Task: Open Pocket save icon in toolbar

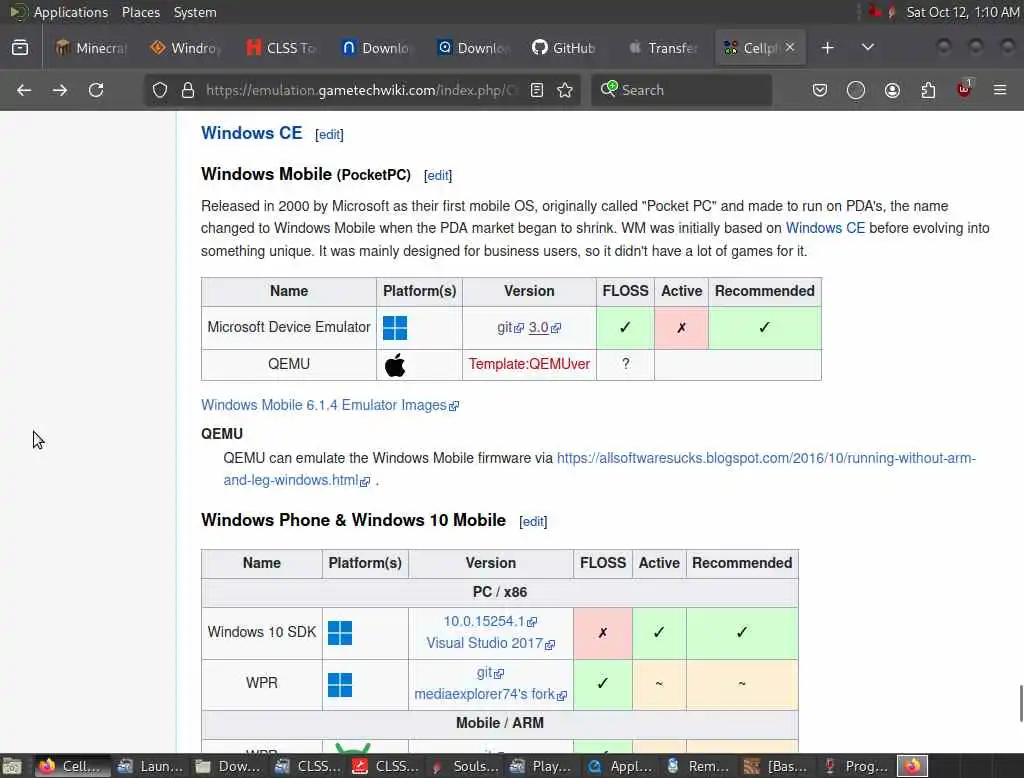Action: point(820,90)
